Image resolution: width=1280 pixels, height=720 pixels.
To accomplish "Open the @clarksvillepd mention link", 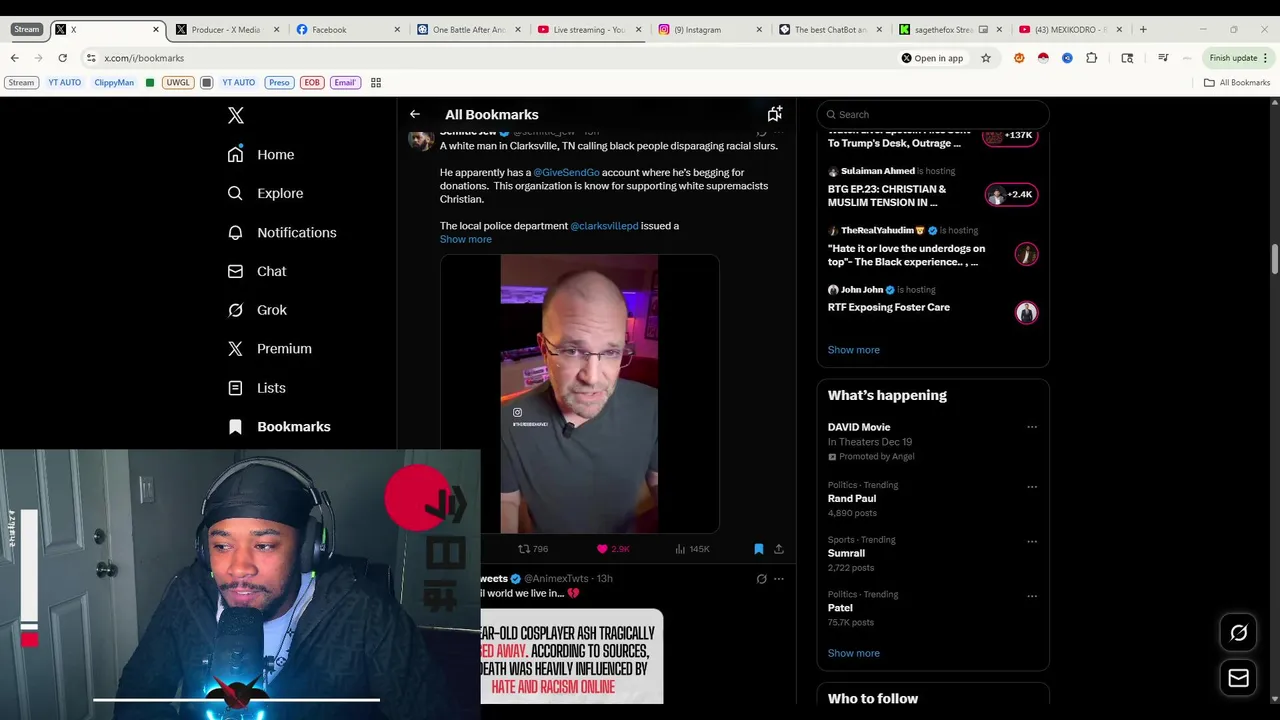I will 604,226.
